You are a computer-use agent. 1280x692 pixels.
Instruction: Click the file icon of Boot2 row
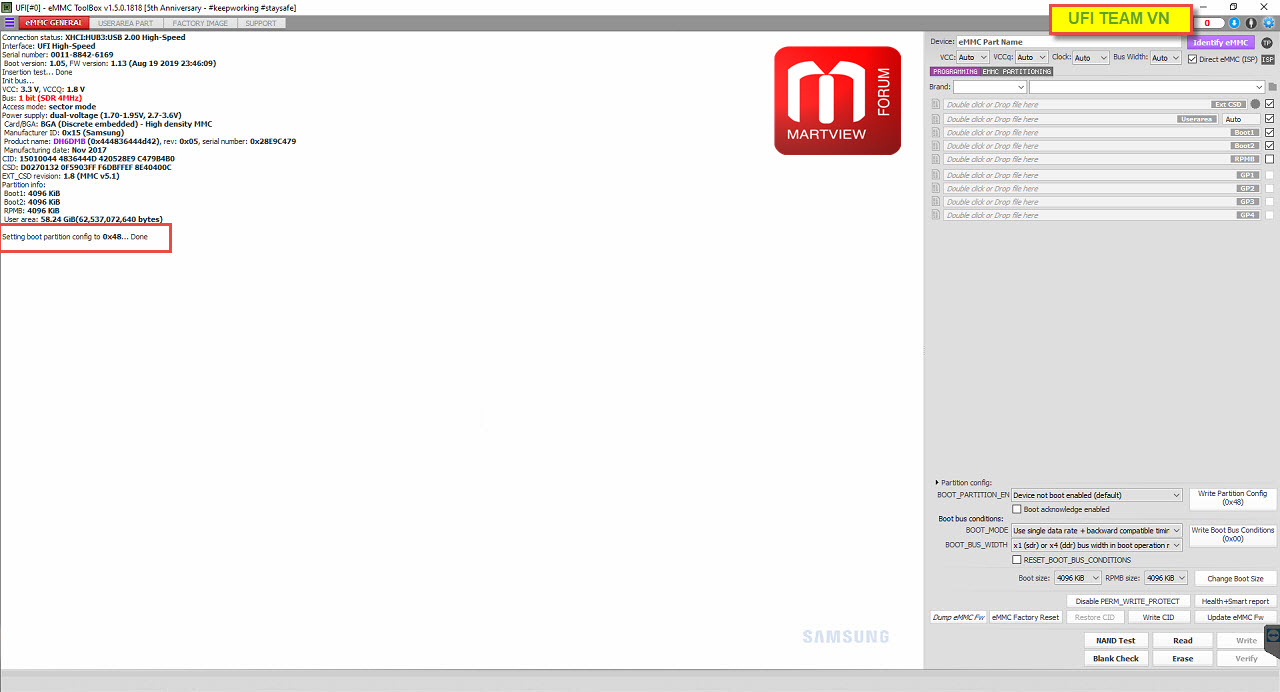pyautogui.click(x=936, y=146)
